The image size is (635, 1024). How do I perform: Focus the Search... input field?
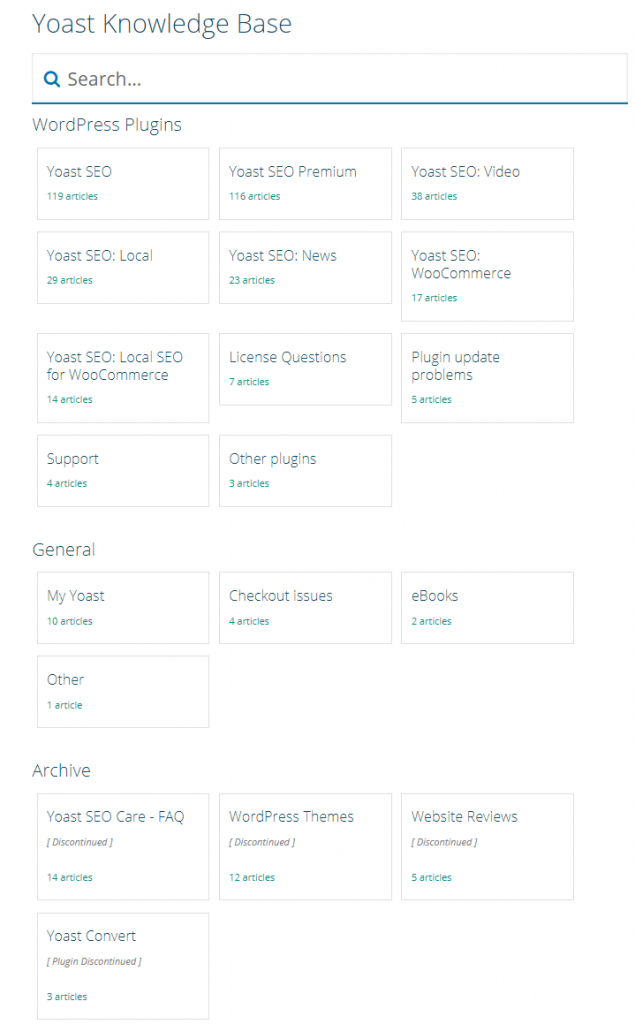click(330, 78)
